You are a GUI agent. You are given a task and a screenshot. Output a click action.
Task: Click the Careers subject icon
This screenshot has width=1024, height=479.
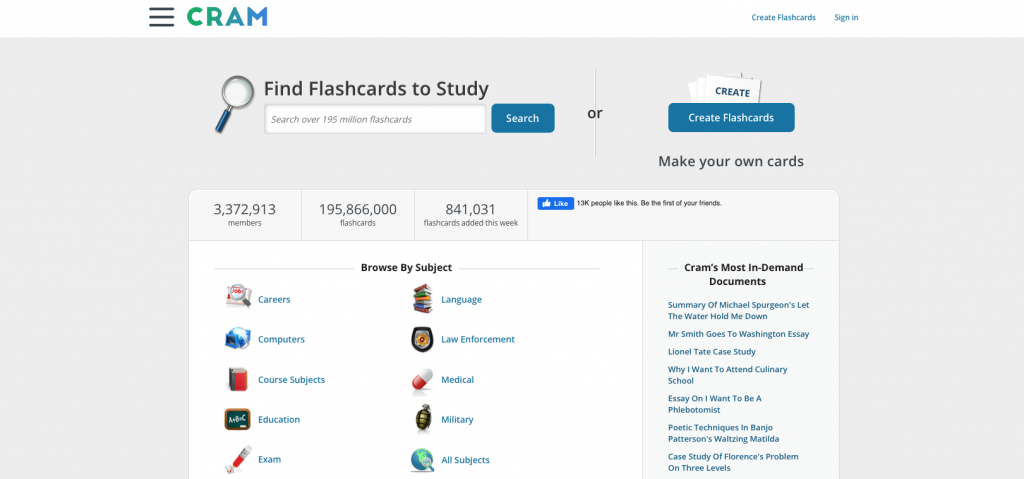(x=238, y=299)
